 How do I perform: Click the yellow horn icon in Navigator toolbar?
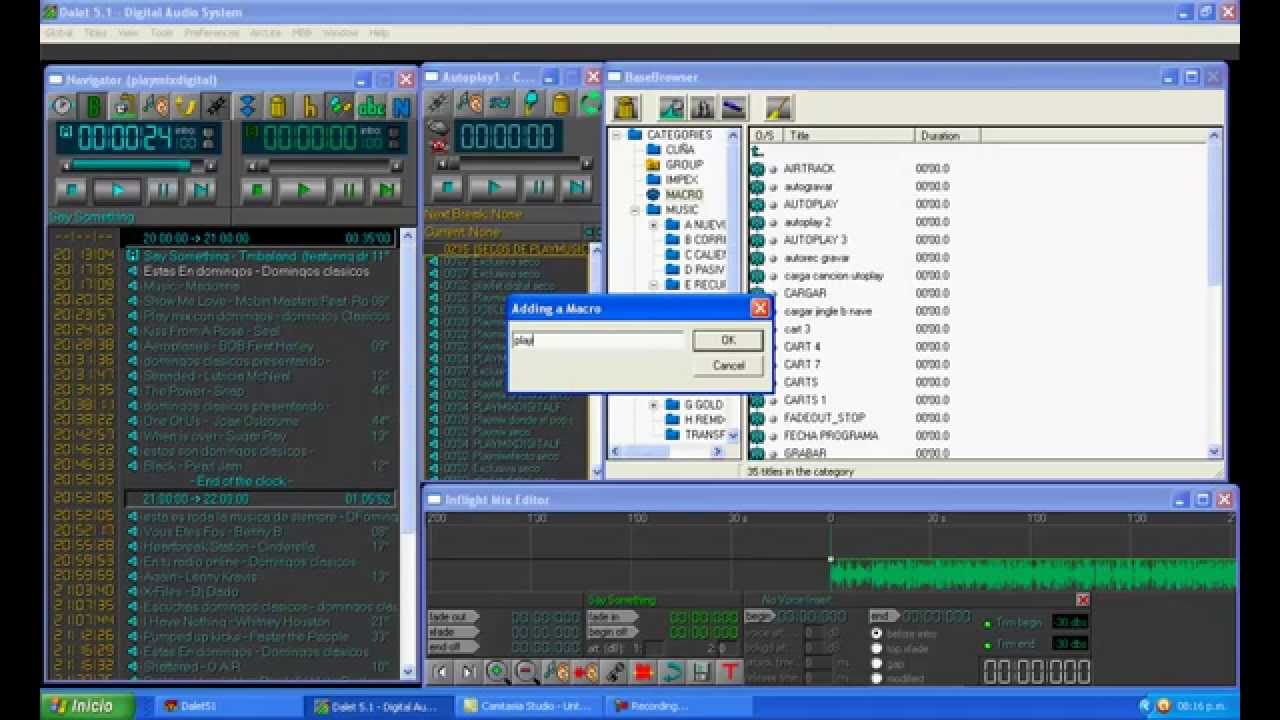(x=186, y=105)
